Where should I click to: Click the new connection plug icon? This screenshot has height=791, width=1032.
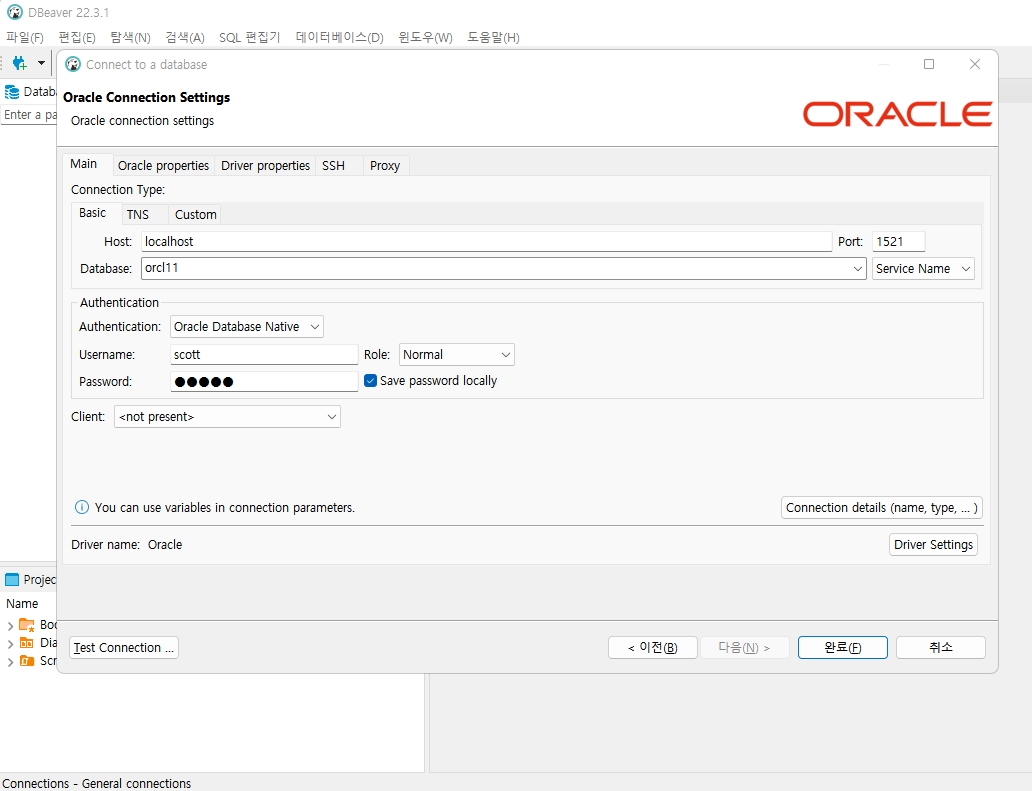[20, 63]
